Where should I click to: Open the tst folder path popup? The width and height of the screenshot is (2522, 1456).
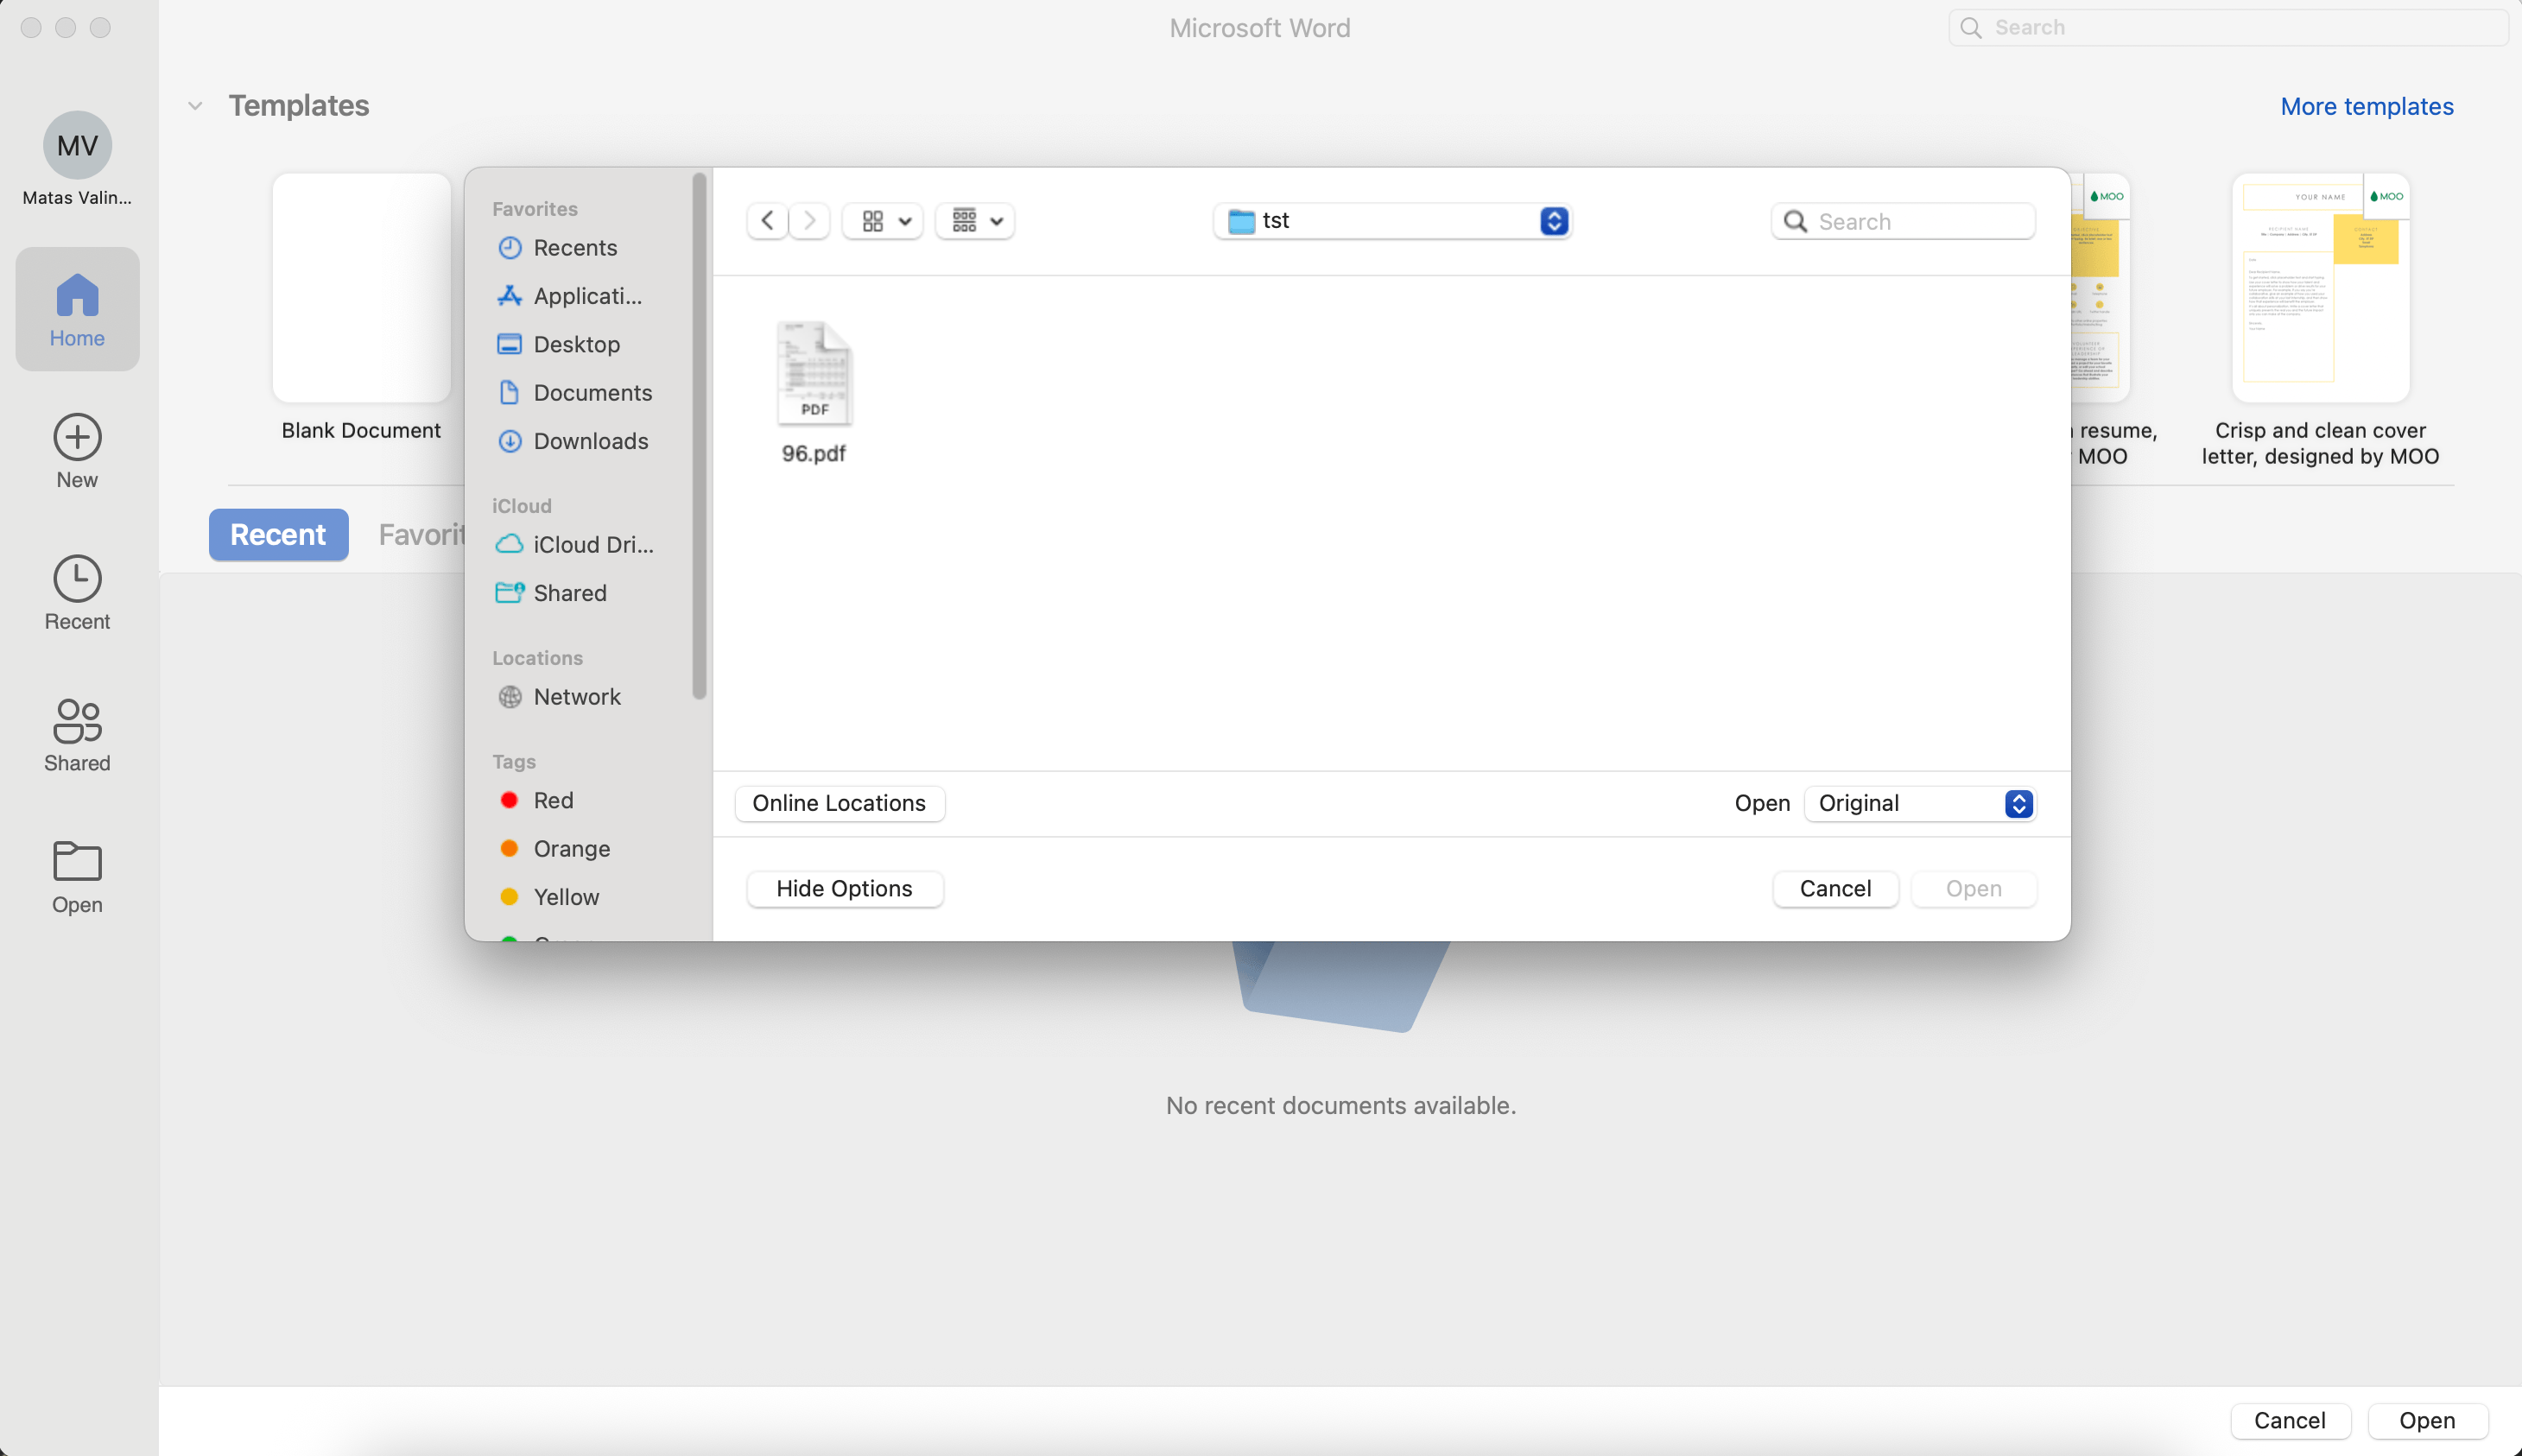pos(1392,221)
